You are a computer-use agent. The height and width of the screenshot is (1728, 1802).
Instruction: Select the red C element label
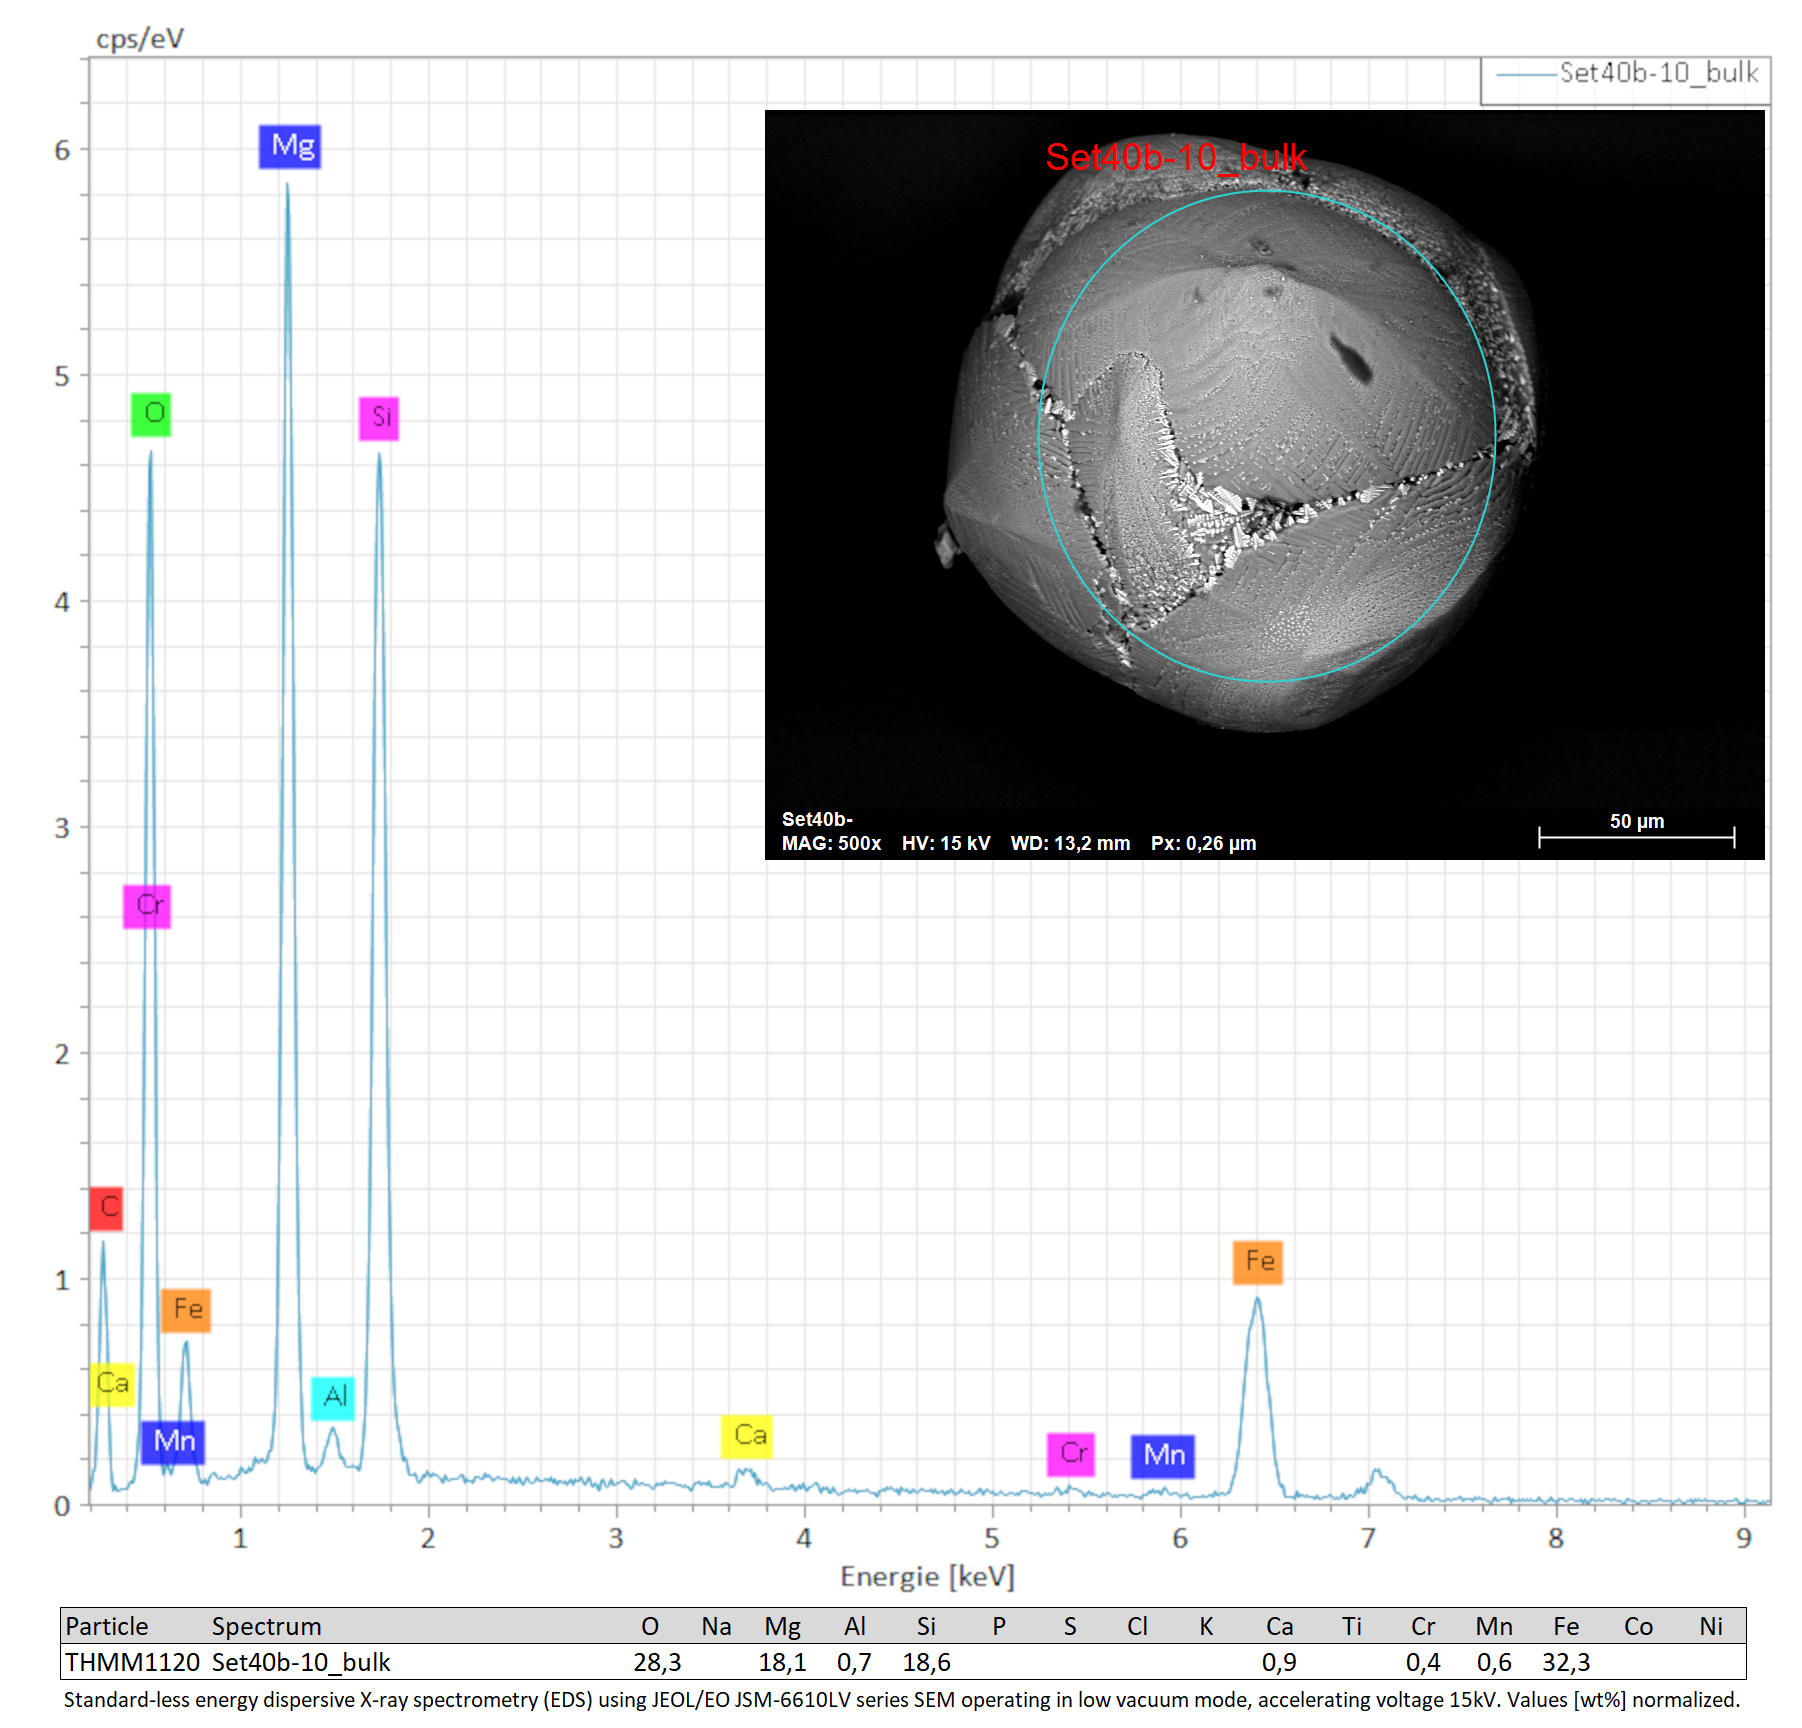pos(106,1209)
